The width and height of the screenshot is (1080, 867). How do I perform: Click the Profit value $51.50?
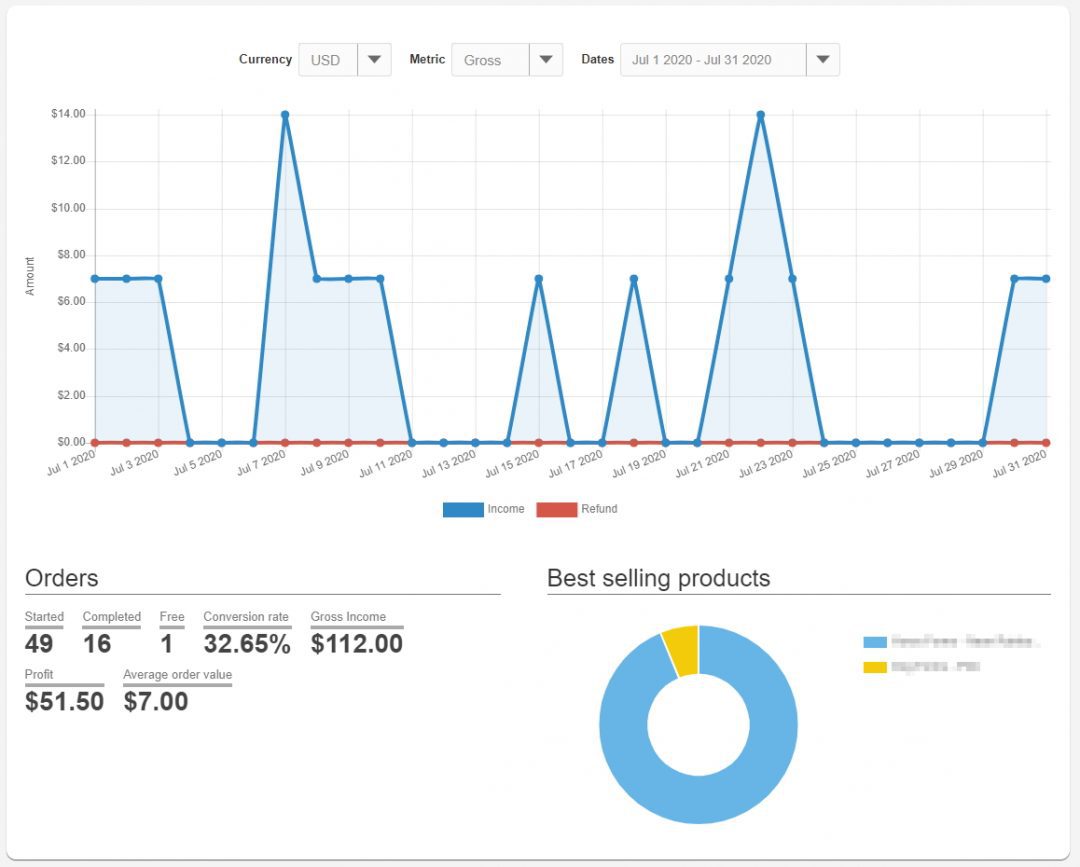pyautogui.click(x=65, y=702)
